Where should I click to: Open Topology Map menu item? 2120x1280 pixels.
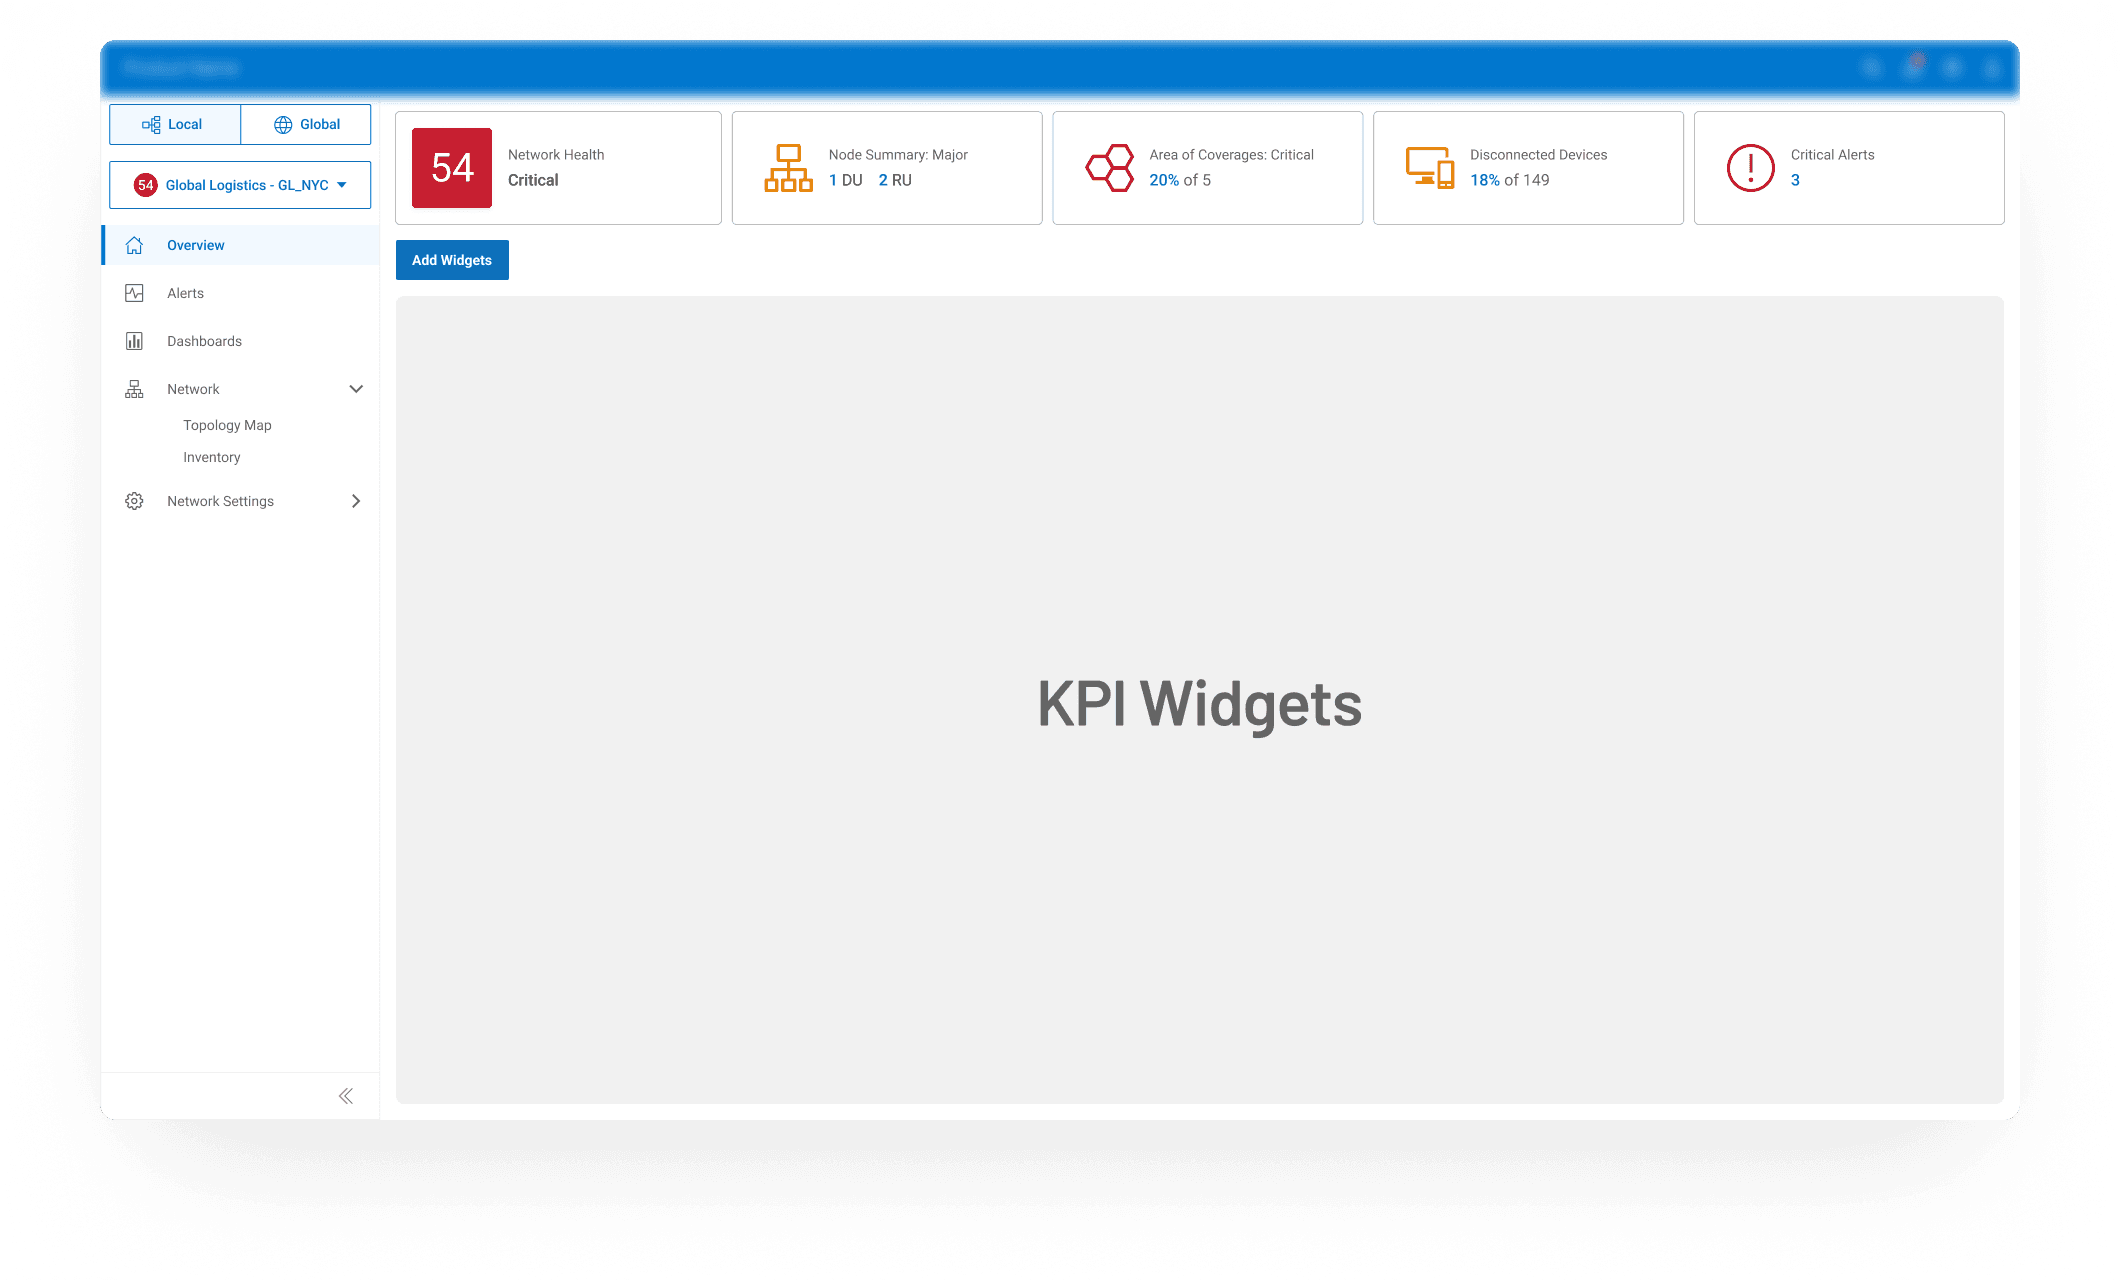pos(227,425)
